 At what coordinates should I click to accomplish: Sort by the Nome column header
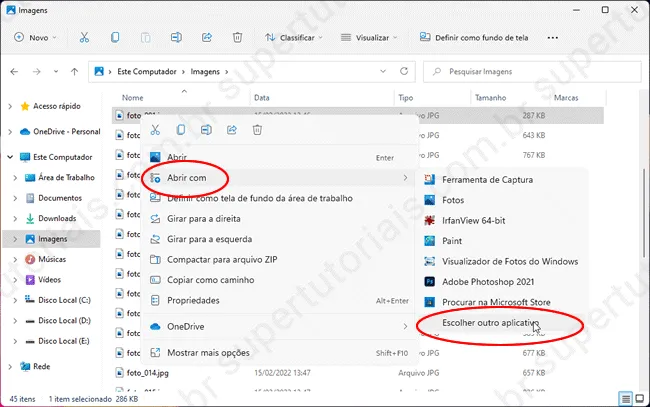[x=132, y=98]
